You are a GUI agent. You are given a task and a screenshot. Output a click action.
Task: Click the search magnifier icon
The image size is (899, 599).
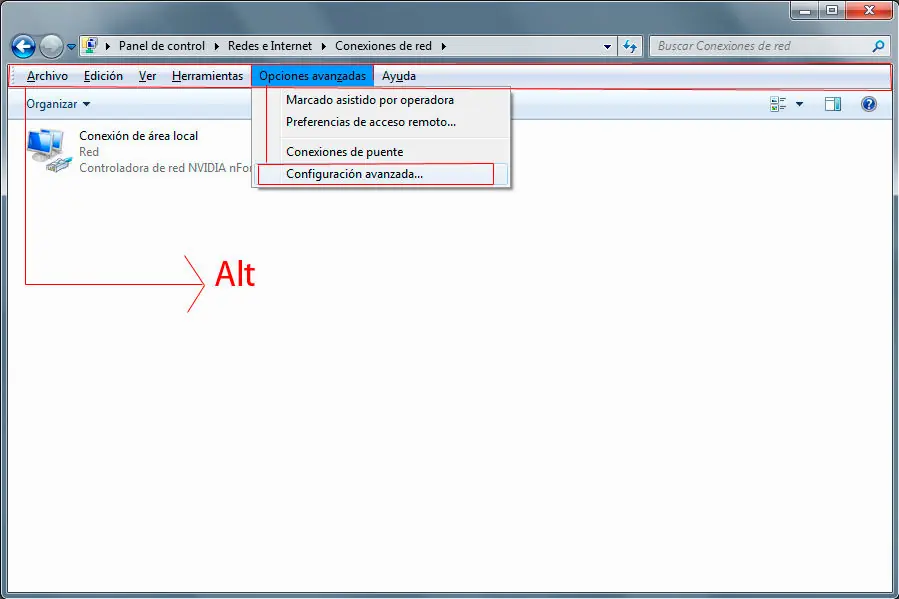tap(878, 46)
